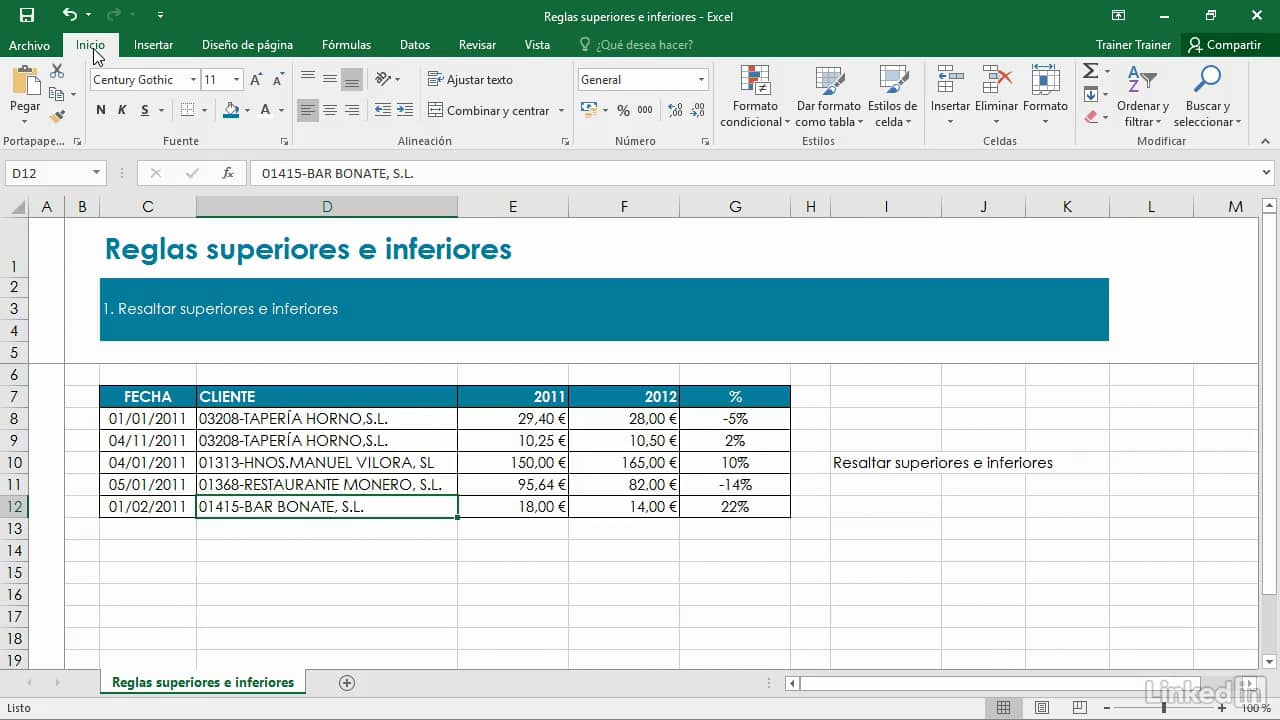Click the AutoSum sigma icon
1280x720 pixels.
coord(1090,71)
